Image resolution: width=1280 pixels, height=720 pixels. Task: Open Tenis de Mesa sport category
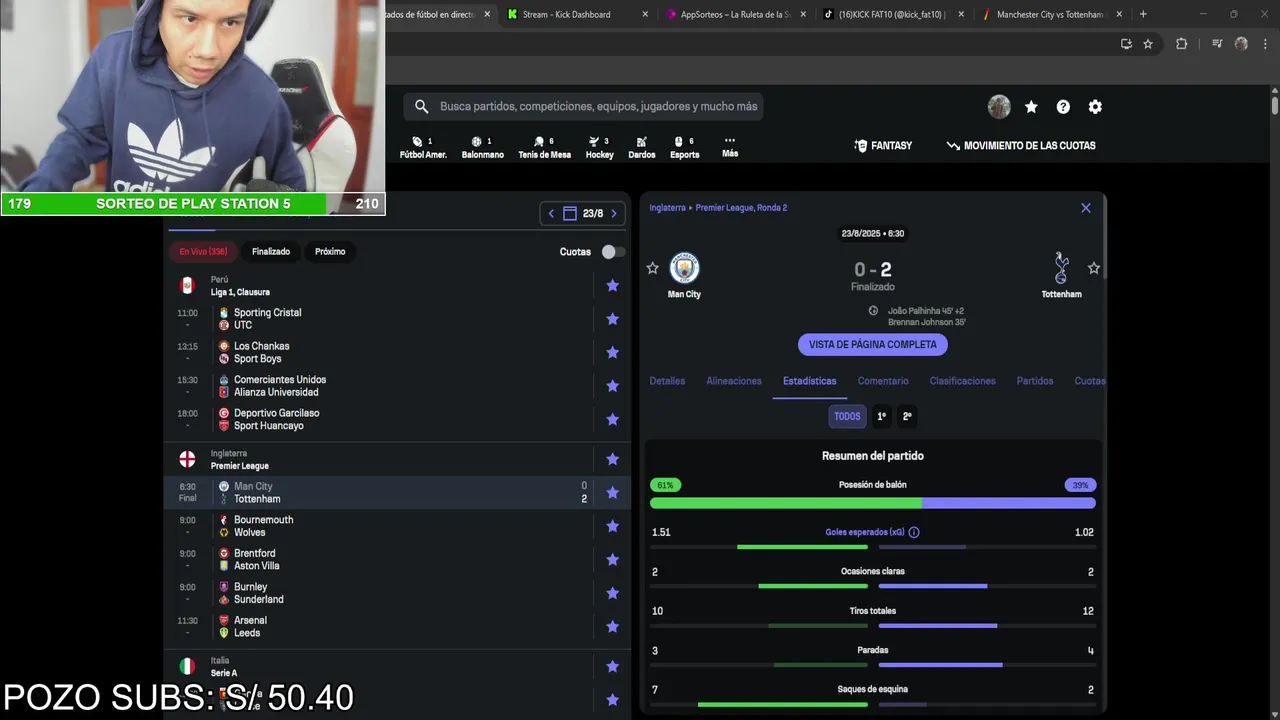click(x=544, y=147)
